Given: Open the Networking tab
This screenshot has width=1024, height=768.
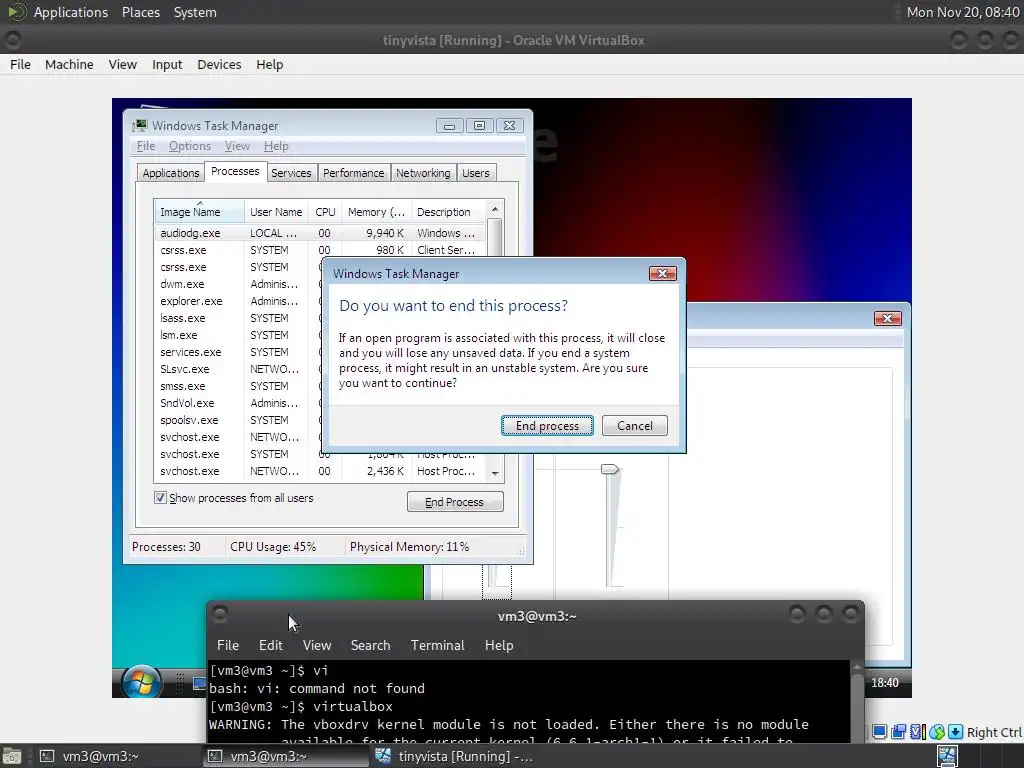Looking at the screenshot, I should click(423, 173).
